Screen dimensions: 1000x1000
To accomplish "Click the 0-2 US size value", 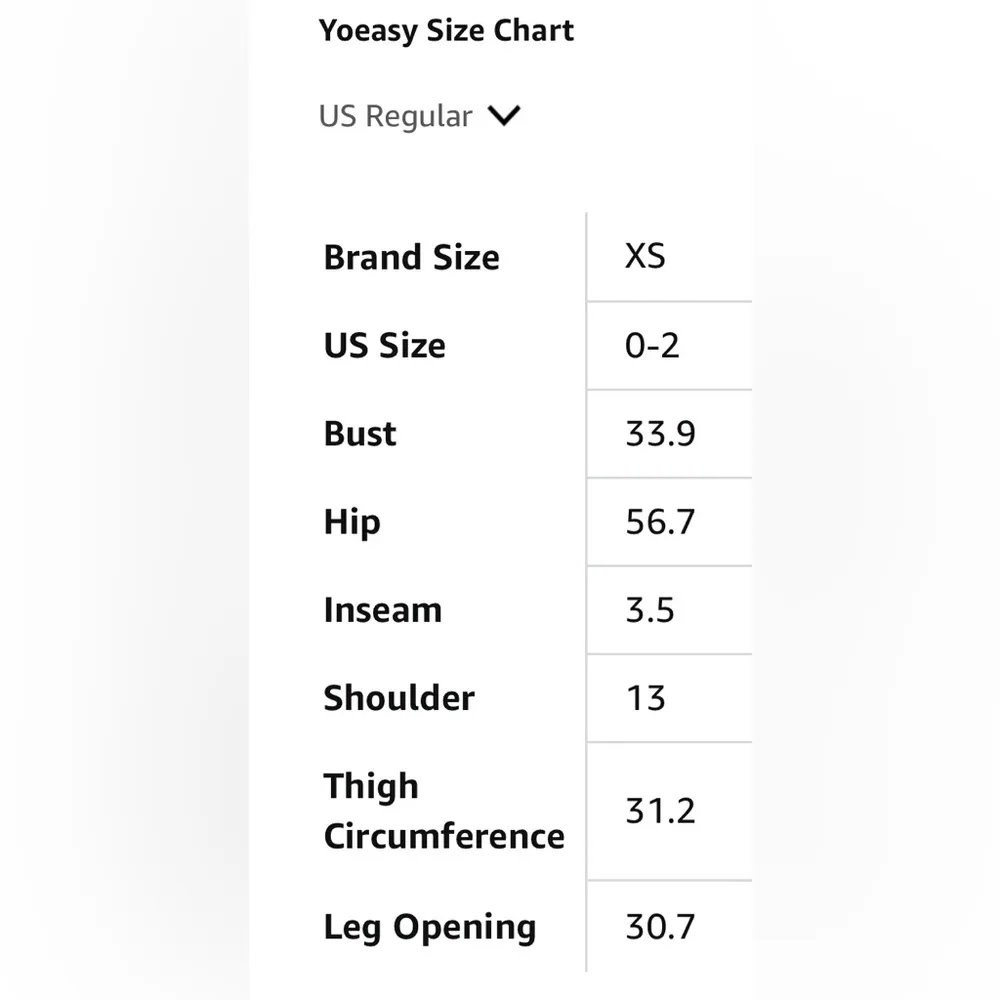I will coord(652,346).
